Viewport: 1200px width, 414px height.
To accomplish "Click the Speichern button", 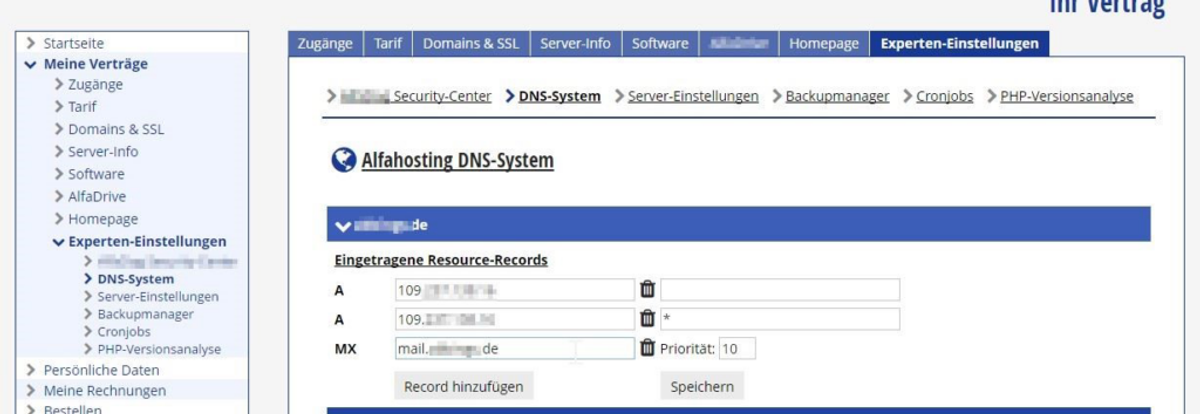I will tap(702, 386).
